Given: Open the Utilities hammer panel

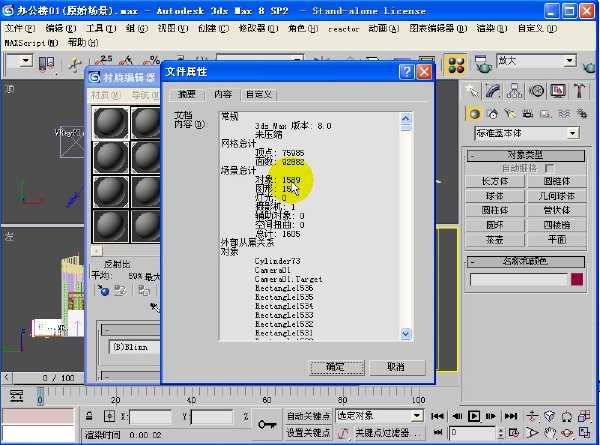Looking at the screenshot, I should point(579,91).
